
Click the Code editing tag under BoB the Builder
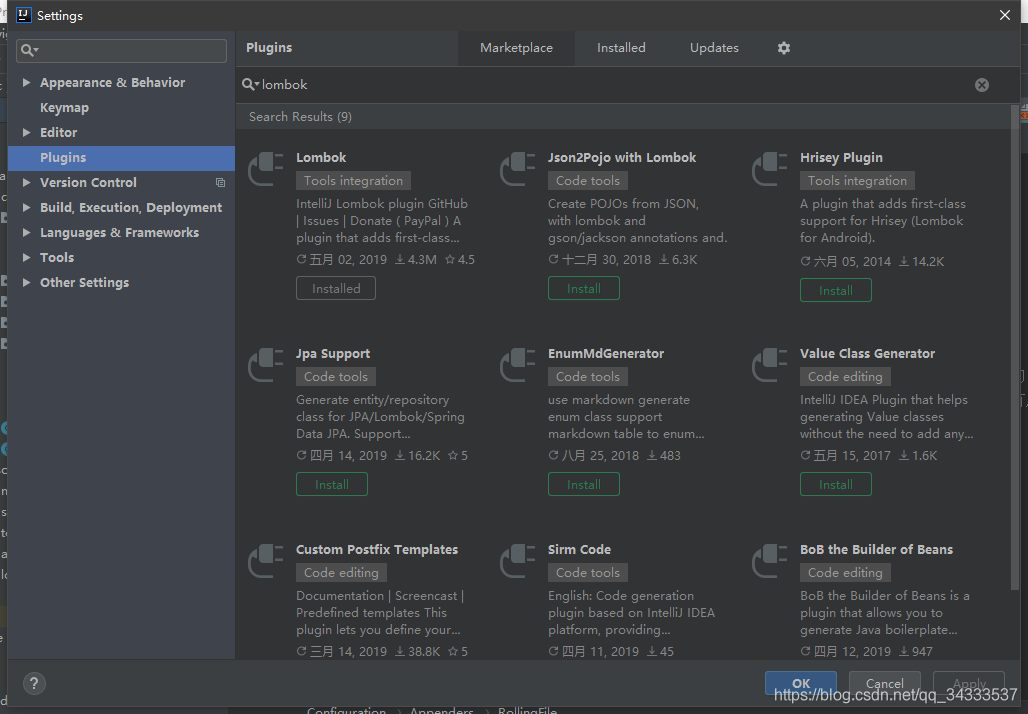[x=844, y=572]
